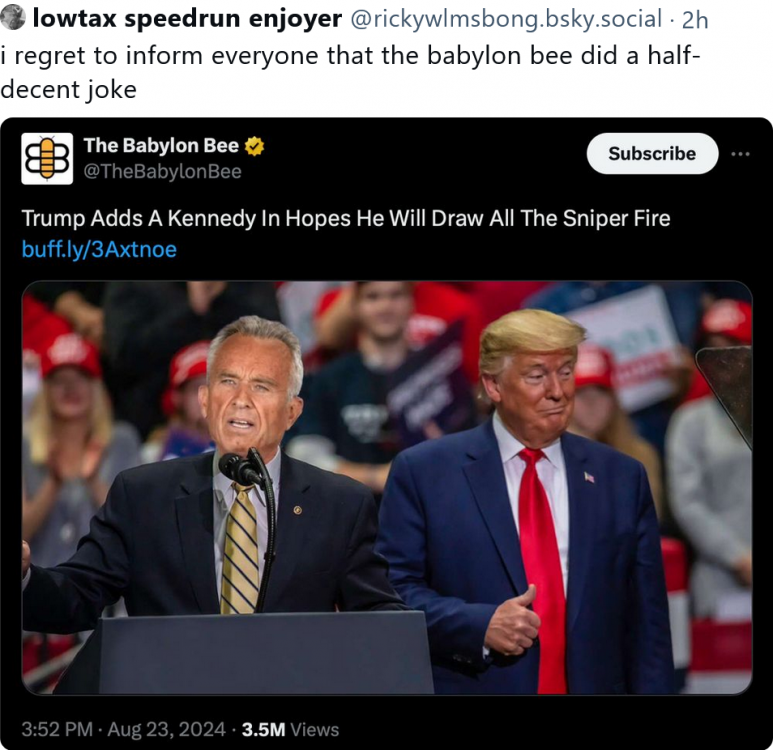Click the @TheBabylonBee handle
Screen dimensions: 773x750
tap(162, 172)
